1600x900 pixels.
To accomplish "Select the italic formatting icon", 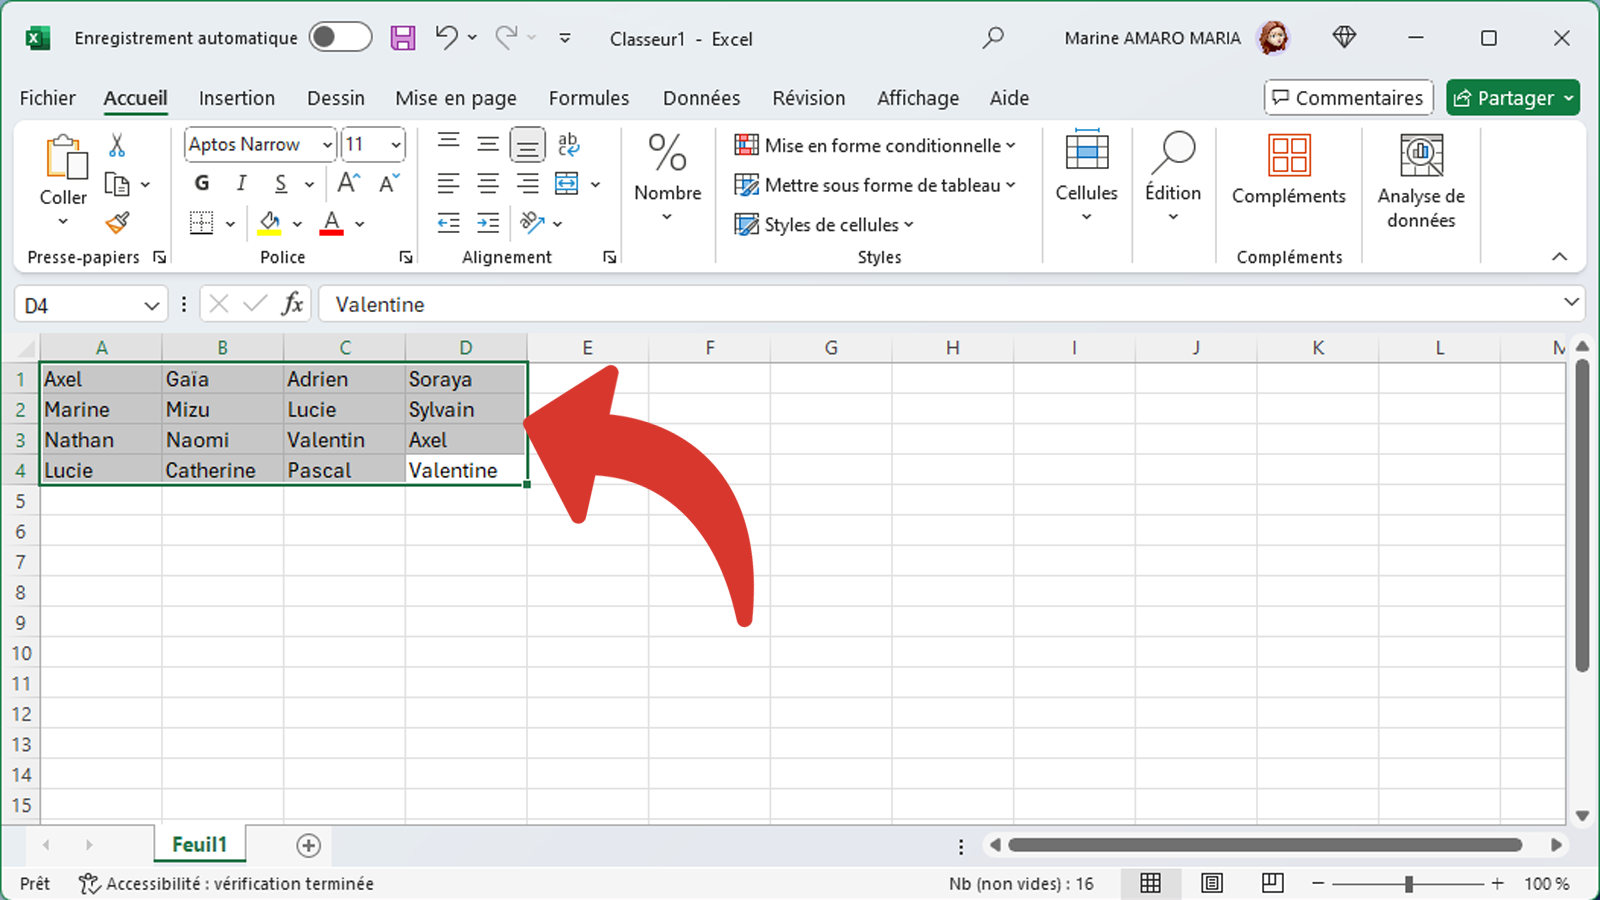I will 240,183.
